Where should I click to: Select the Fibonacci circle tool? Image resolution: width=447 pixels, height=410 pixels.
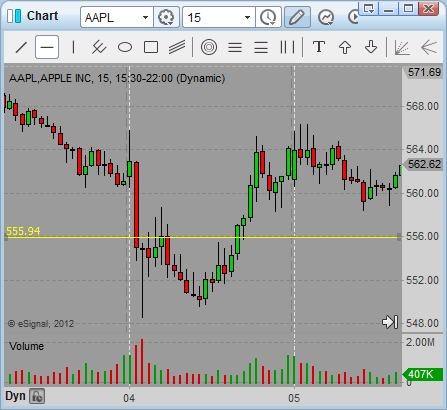click(x=209, y=47)
